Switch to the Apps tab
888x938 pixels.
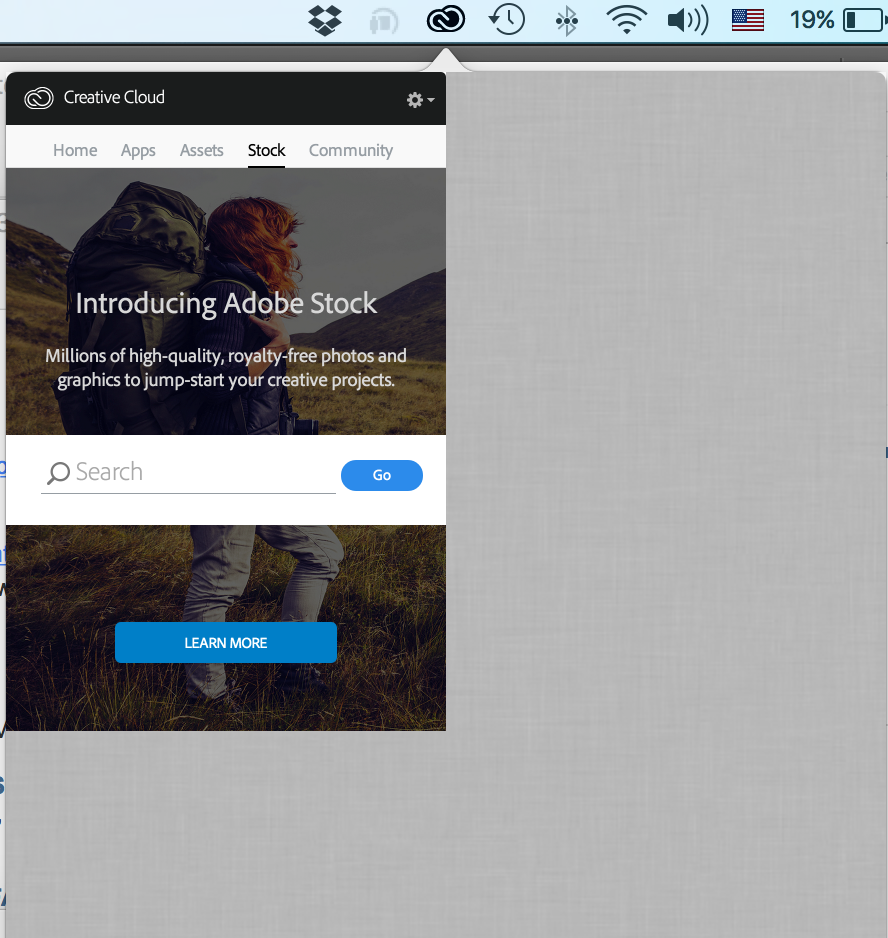[138, 150]
